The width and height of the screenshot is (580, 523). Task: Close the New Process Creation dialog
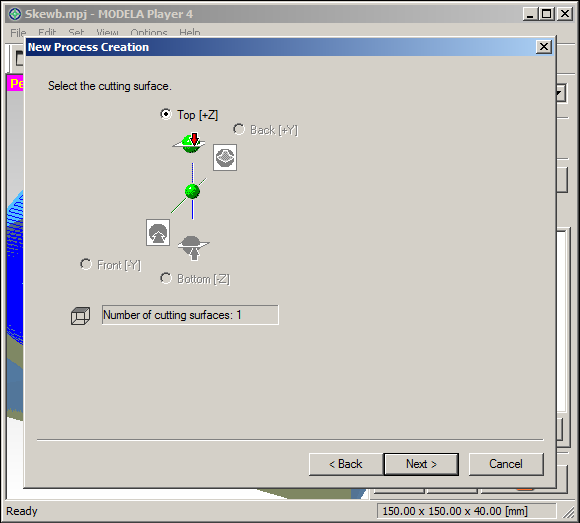[x=544, y=47]
